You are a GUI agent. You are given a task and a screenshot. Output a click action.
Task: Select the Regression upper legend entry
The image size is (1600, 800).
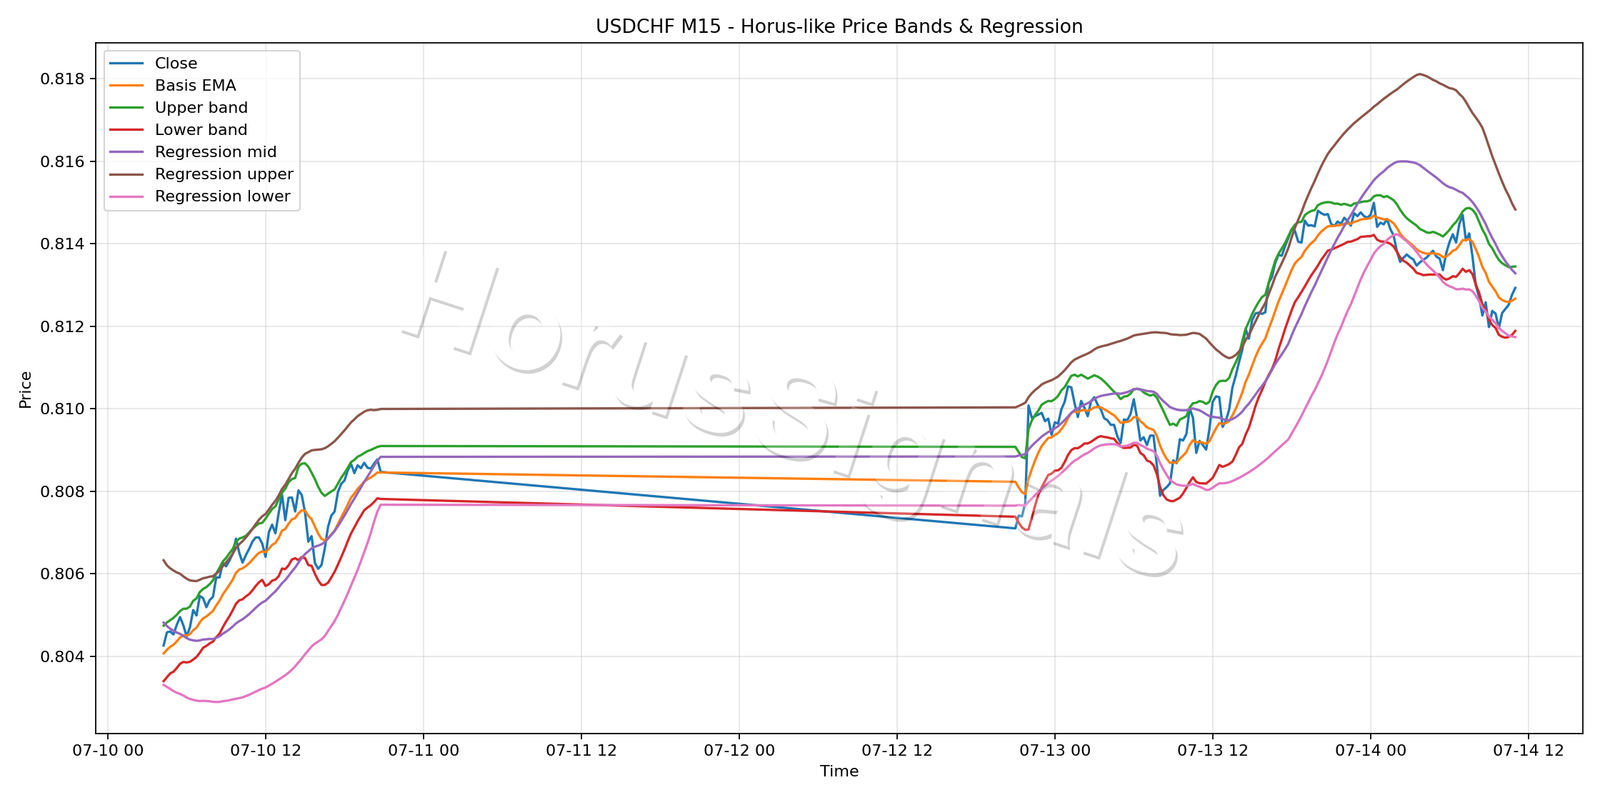pyautogui.click(x=201, y=174)
